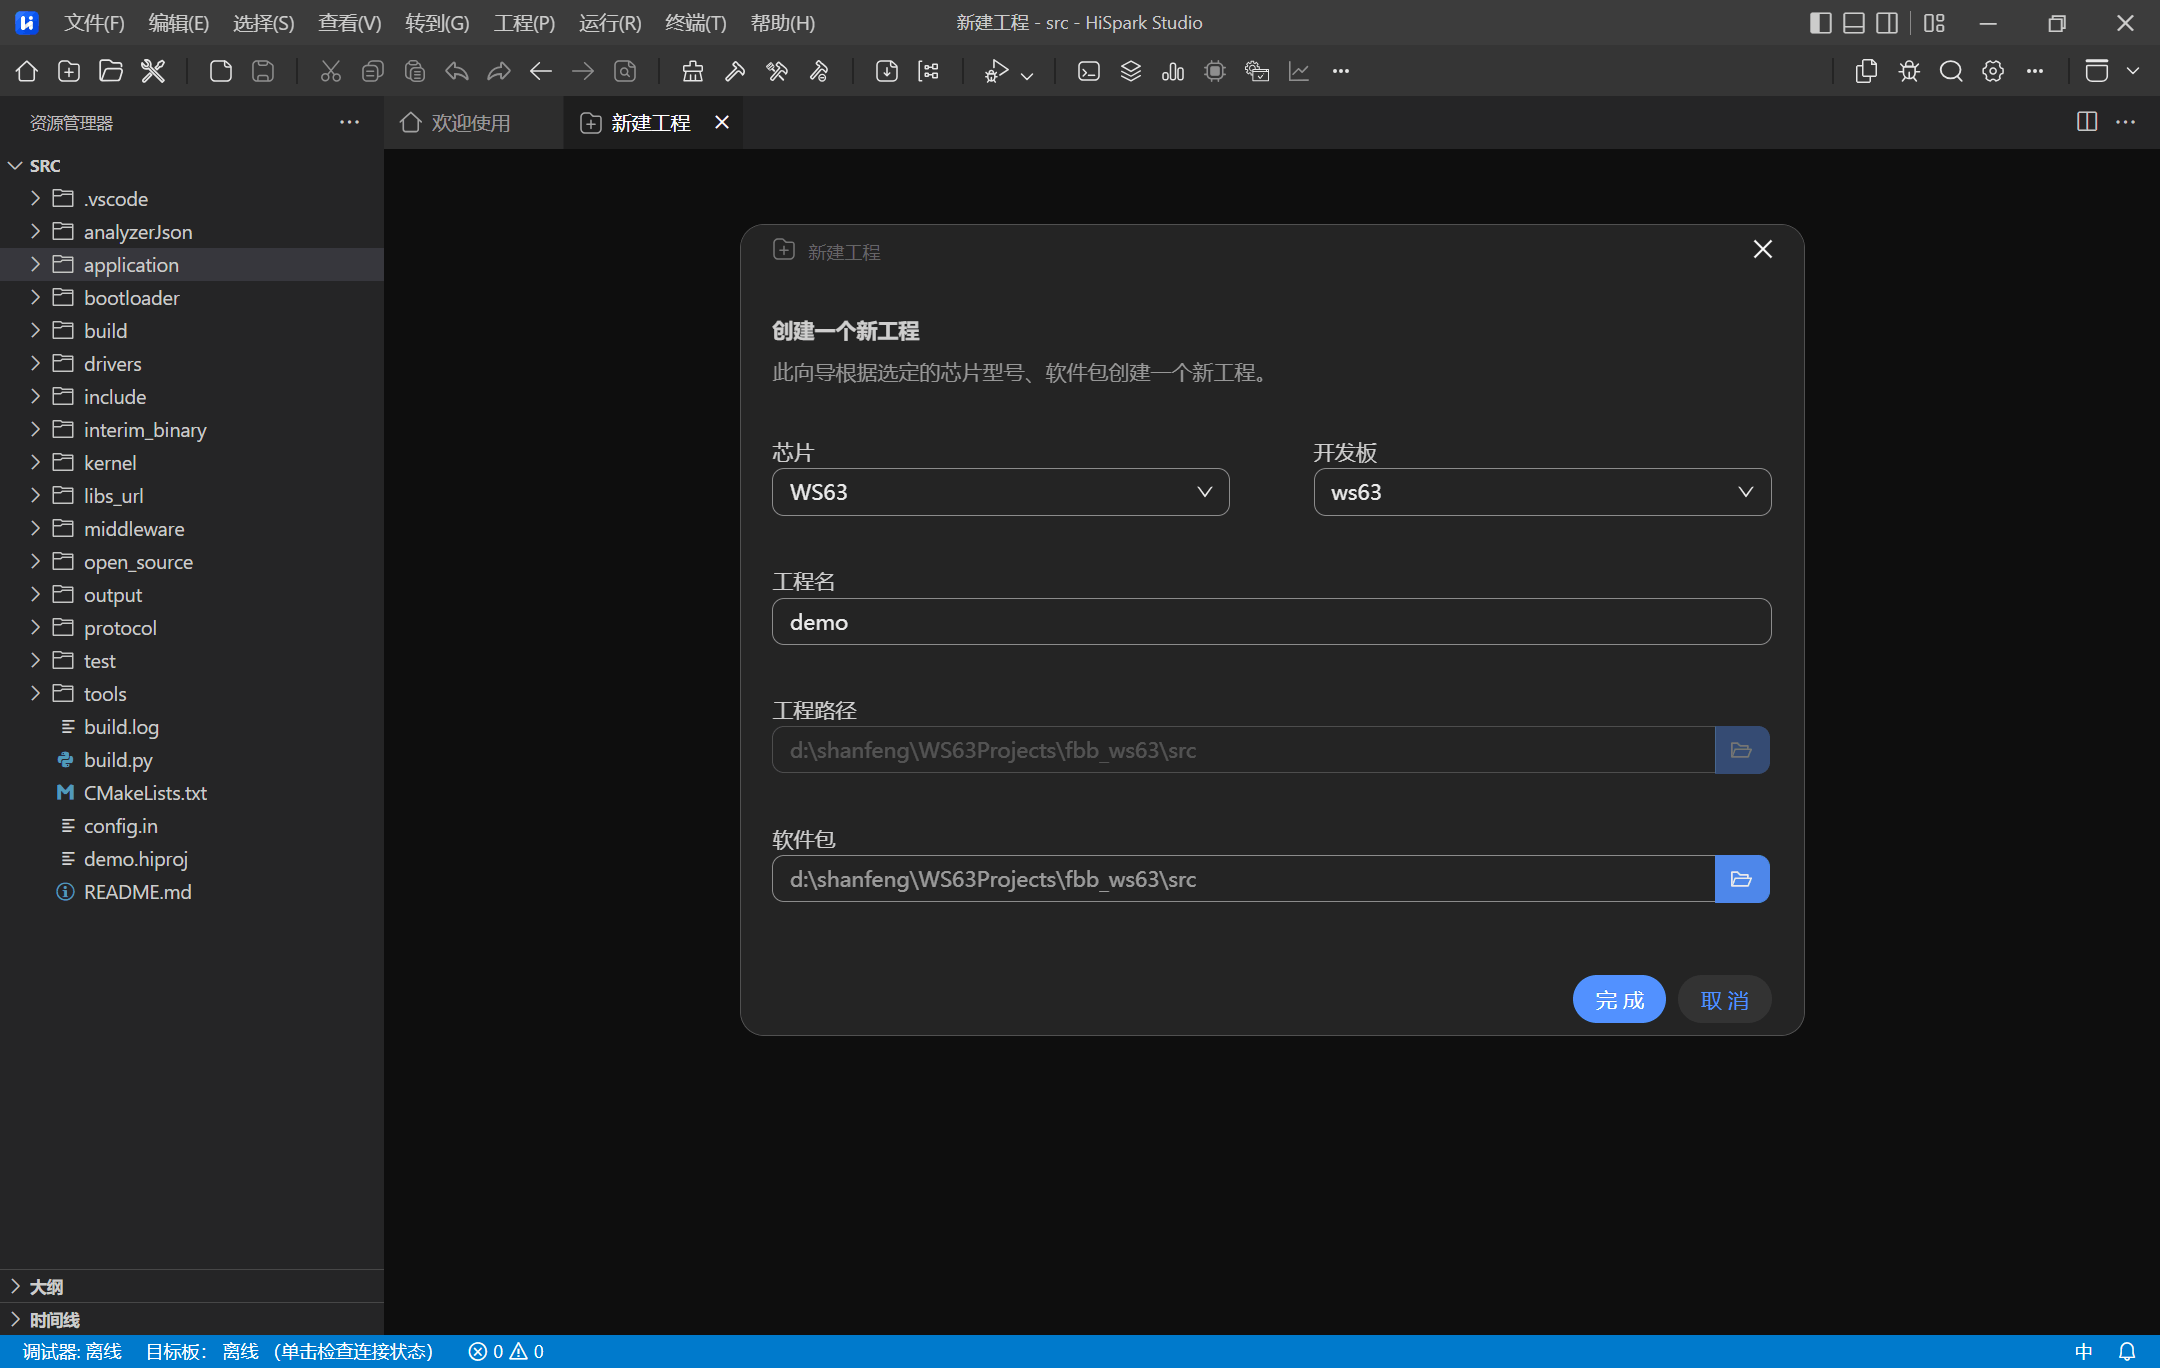The height and width of the screenshot is (1368, 2160).
Task: Click the chip icon in toolbar
Action: (1215, 71)
